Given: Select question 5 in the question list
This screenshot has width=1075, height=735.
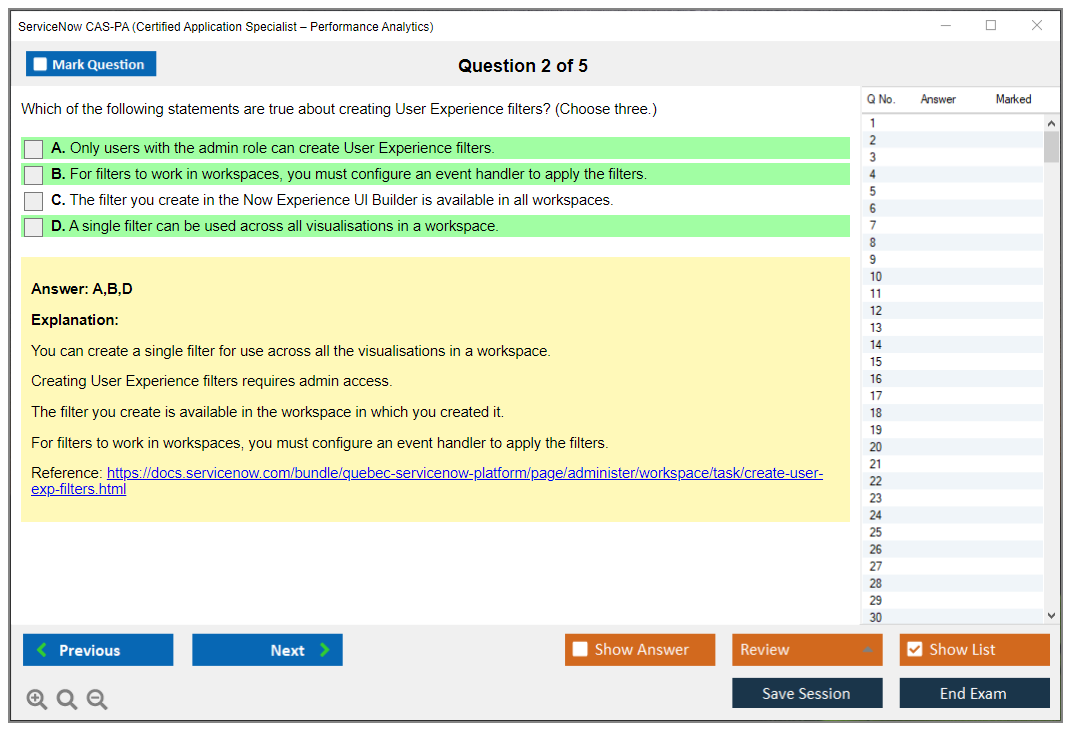Looking at the screenshot, I should [873, 191].
